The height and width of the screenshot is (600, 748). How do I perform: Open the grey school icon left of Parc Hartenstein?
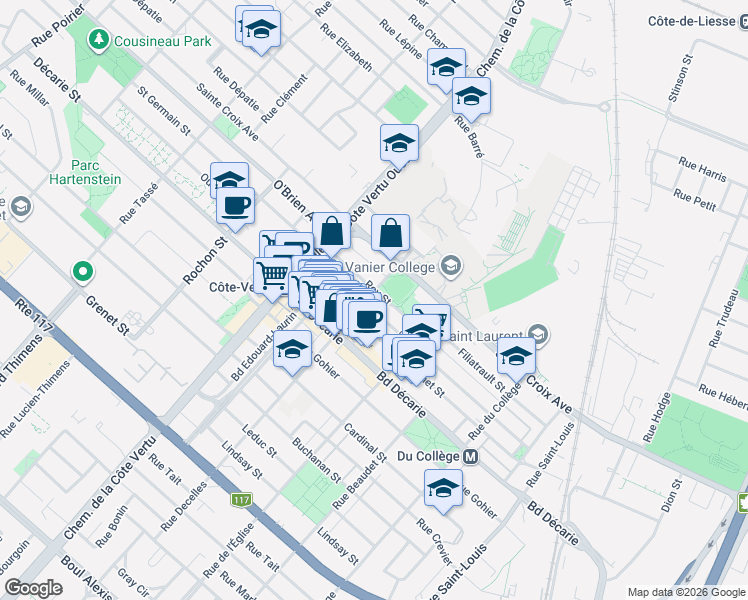(x=21, y=207)
